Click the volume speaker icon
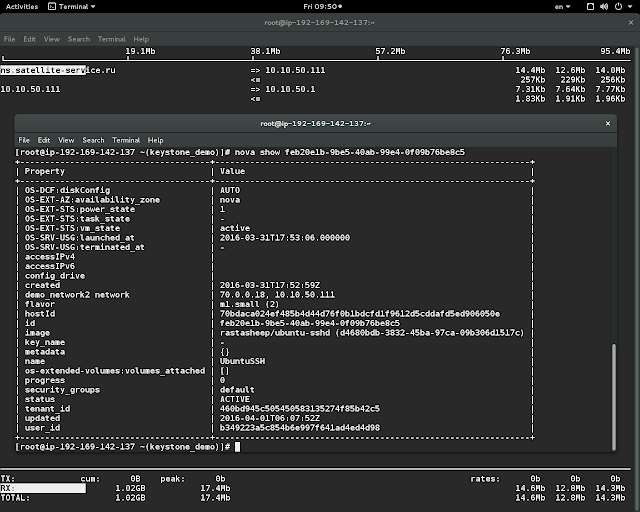This screenshot has height=512, width=640. [604, 7]
